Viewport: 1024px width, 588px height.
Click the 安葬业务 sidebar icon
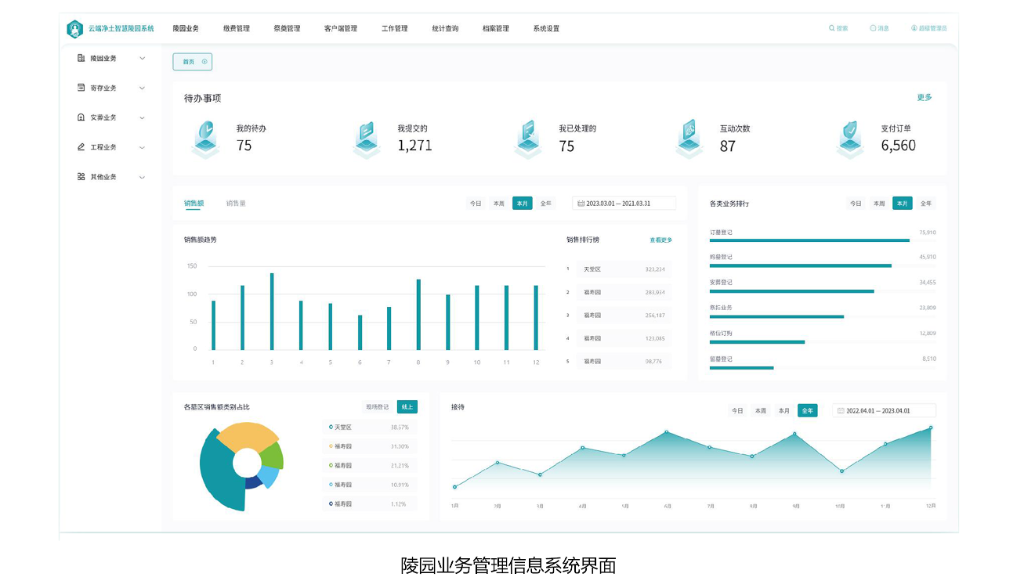[81, 118]
